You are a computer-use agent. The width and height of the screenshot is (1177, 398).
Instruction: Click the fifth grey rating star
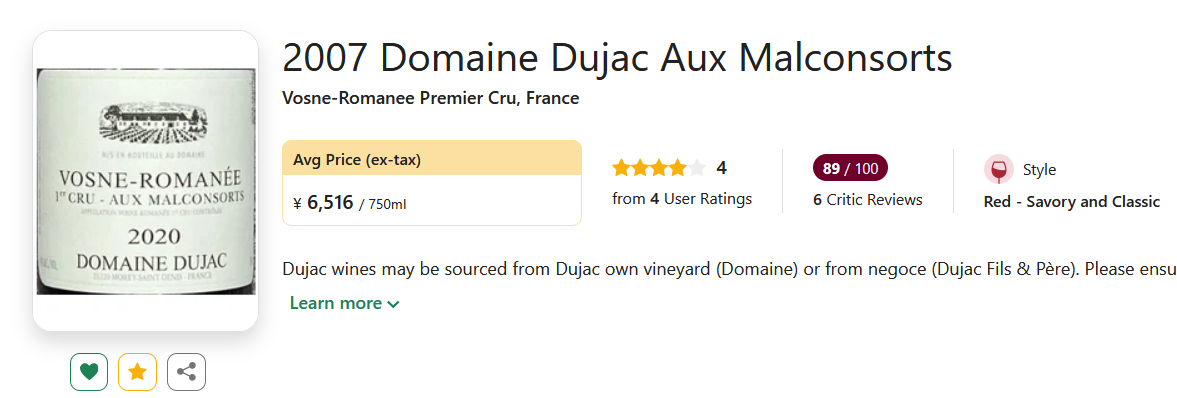tap(697, 168)
